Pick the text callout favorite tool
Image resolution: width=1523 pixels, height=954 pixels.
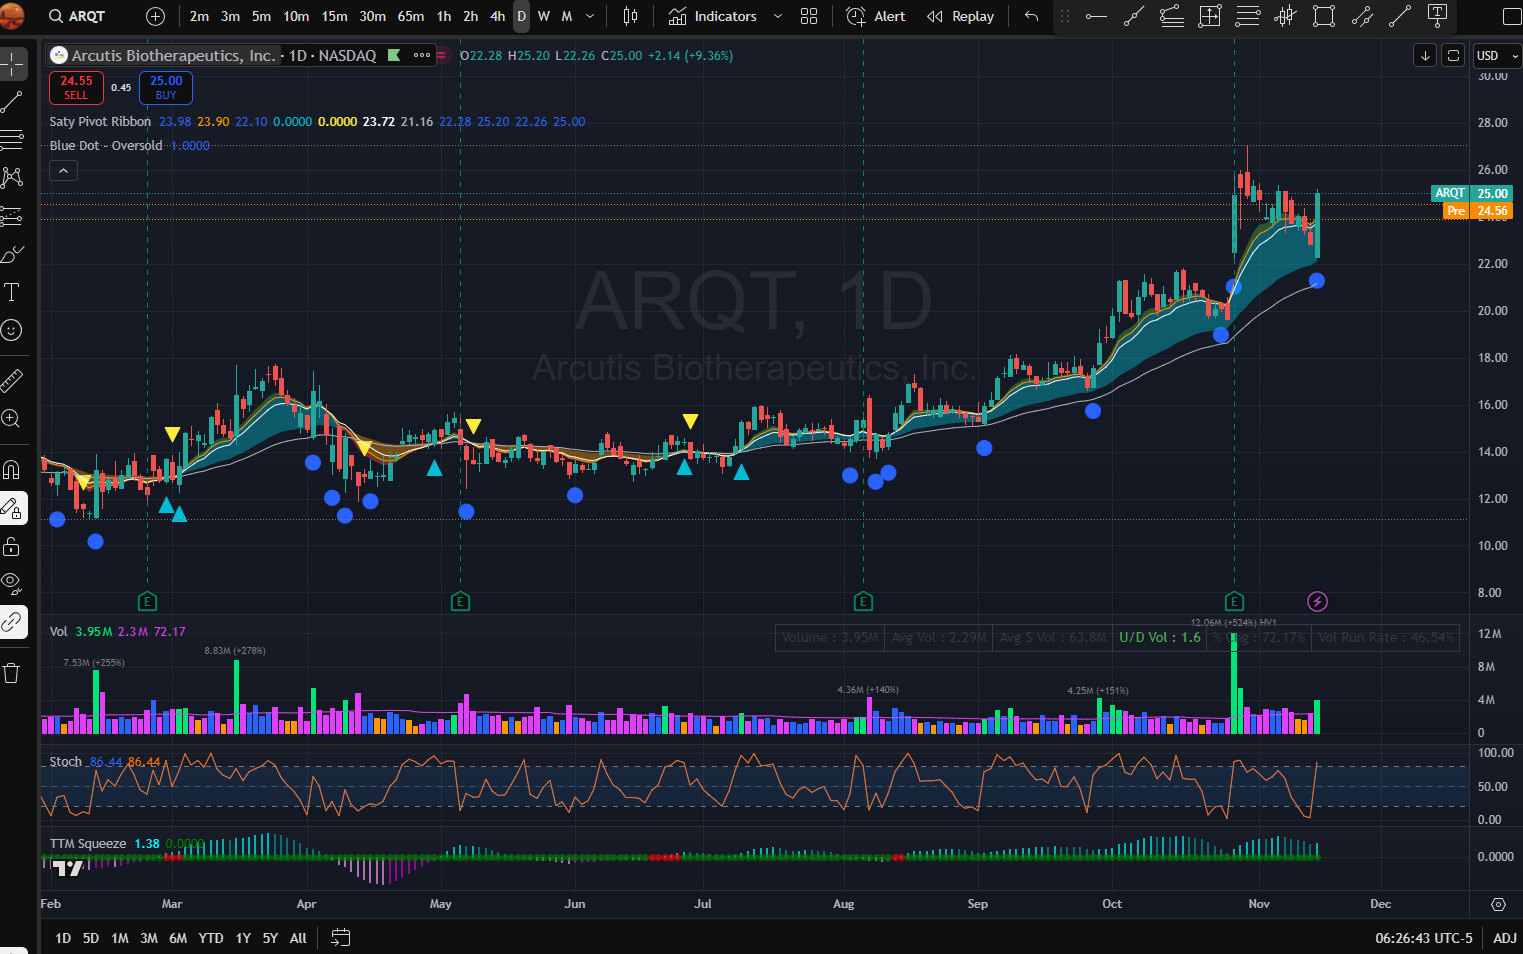[x=1438, y=16]
